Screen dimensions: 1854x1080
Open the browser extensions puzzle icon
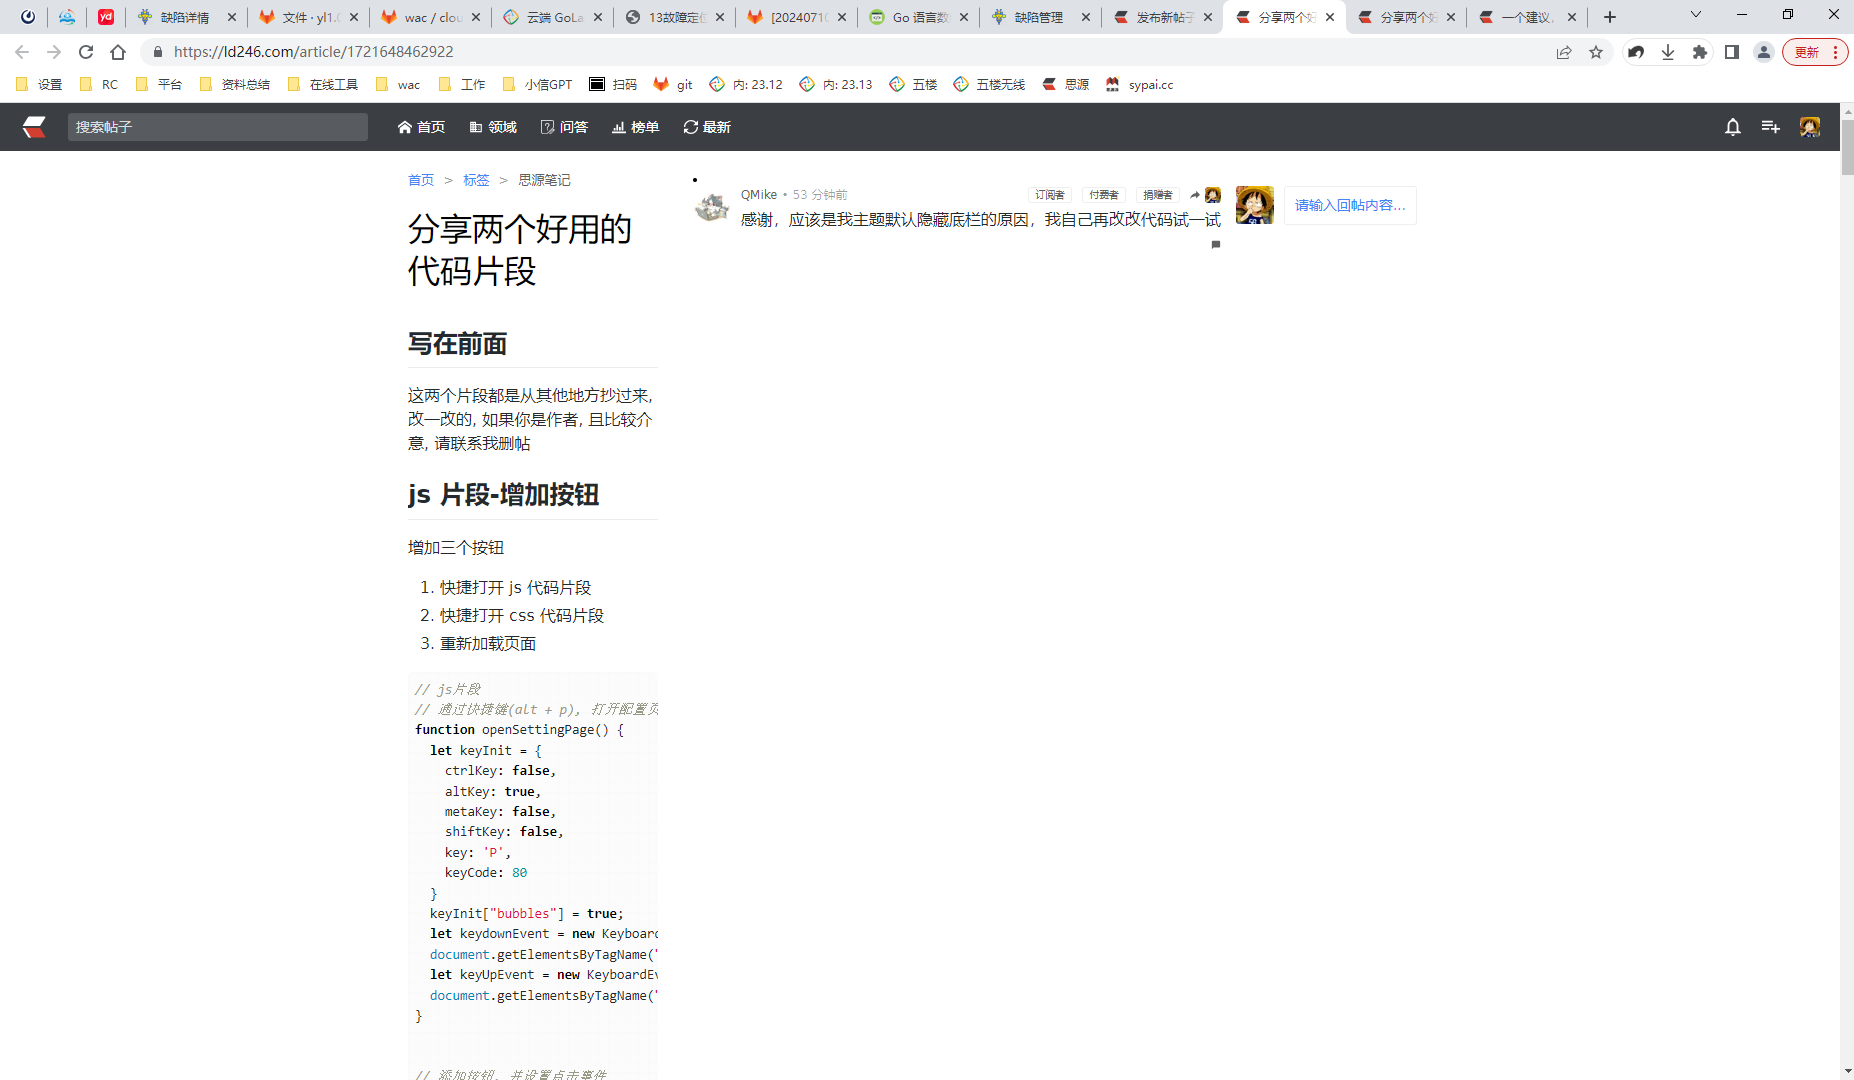coord(1700,52)
